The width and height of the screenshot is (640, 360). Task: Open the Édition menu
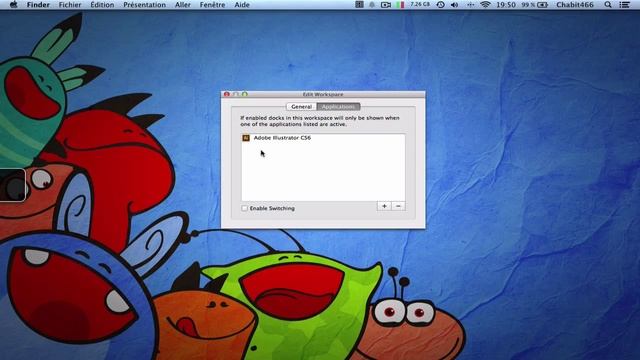[102, 5]
